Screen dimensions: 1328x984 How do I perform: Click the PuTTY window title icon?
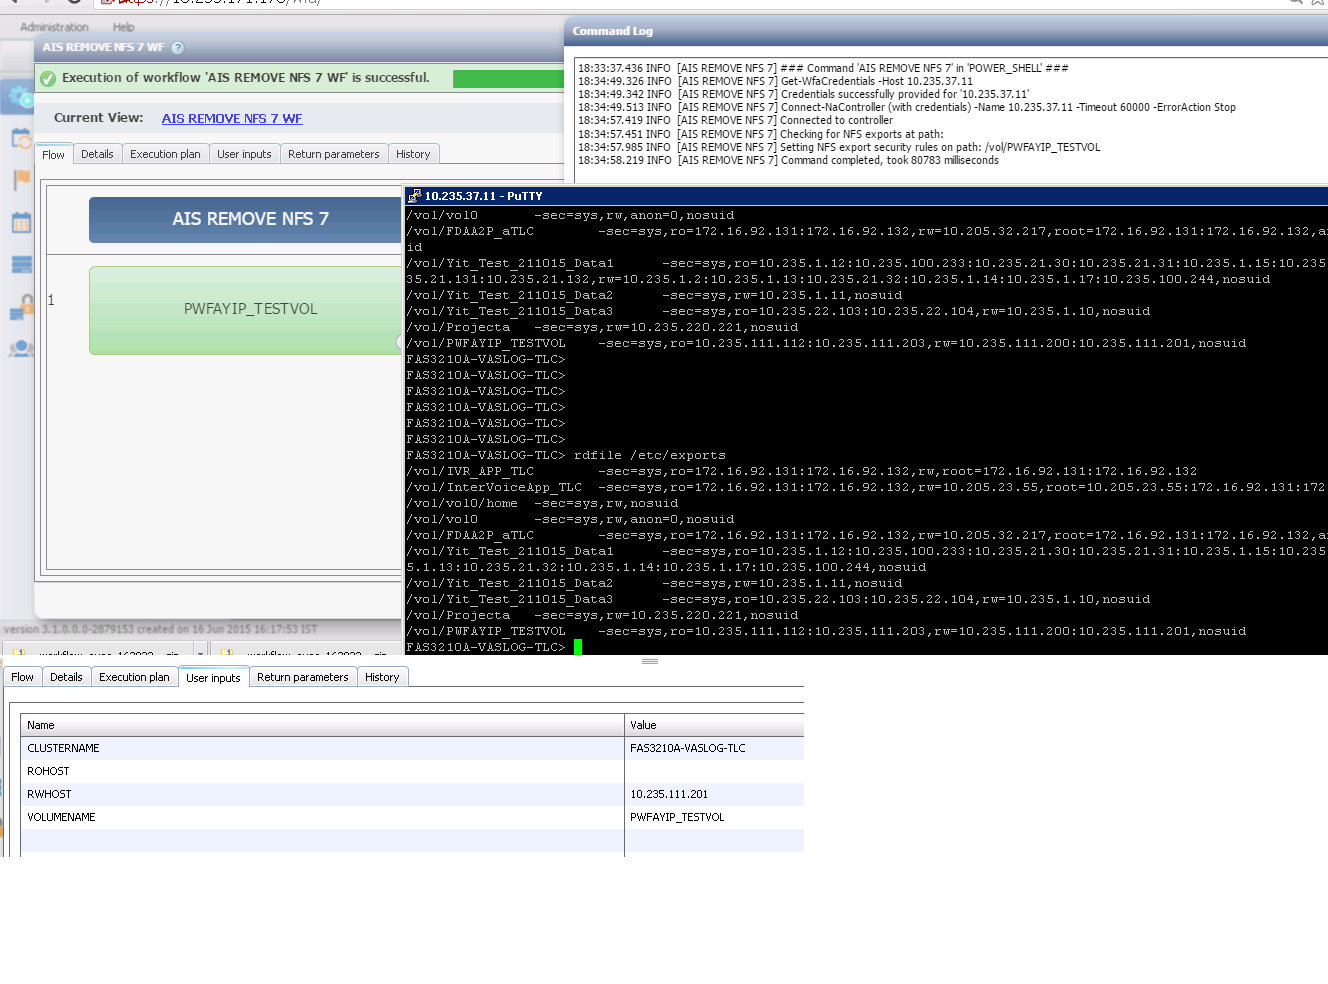pyautogui.click(x=414, y=196)
